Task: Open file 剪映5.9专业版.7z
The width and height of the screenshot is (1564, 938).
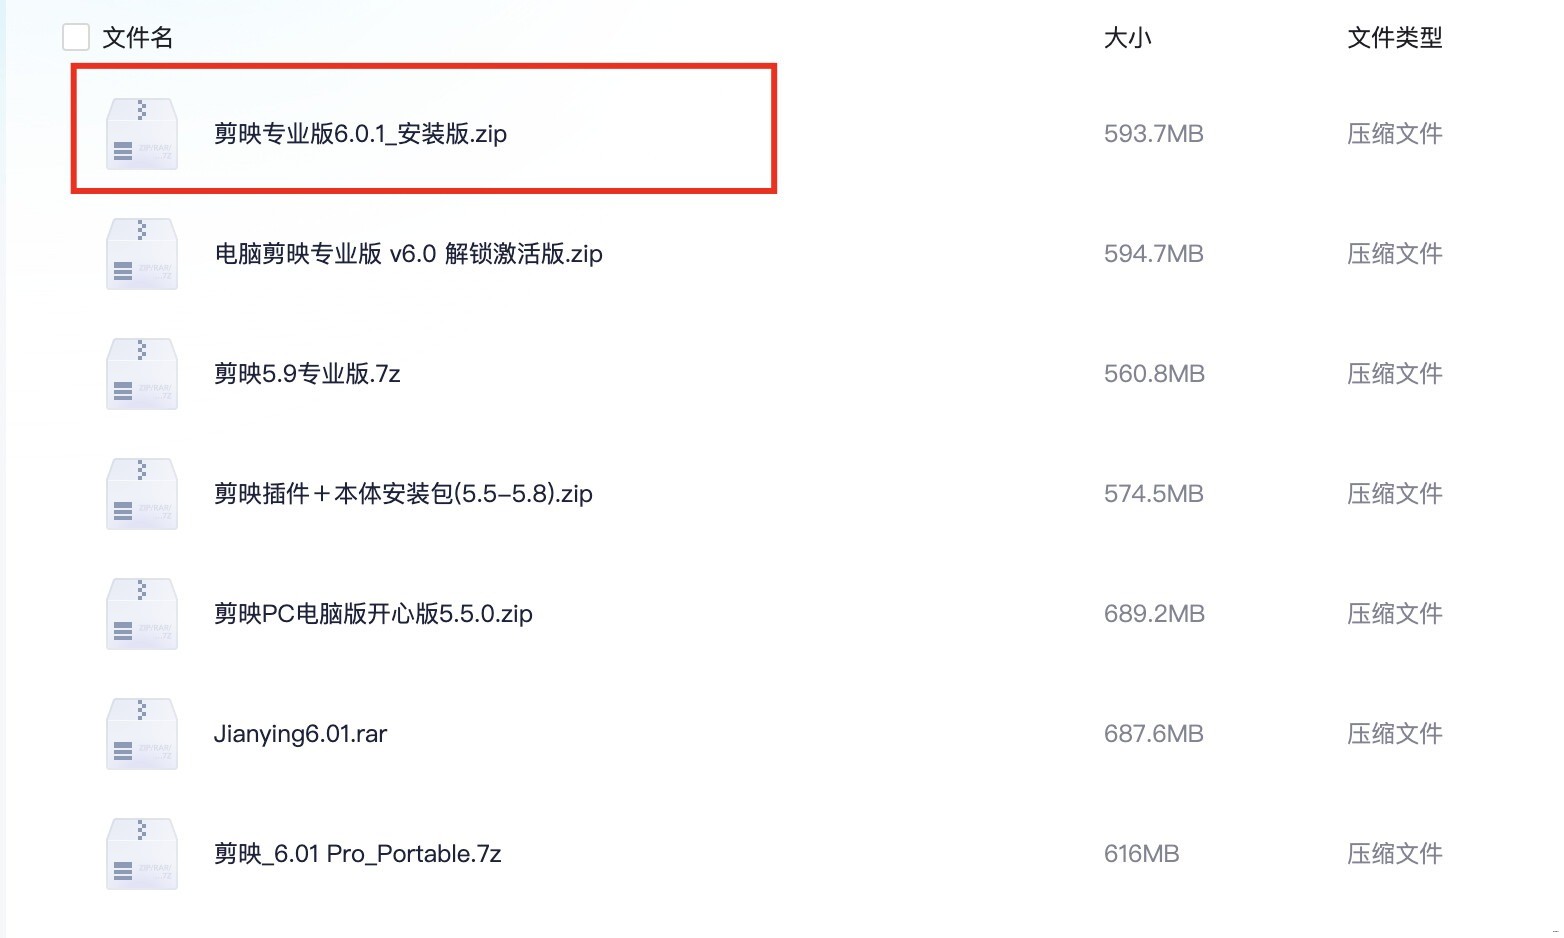Action: [x=307, y=374]
